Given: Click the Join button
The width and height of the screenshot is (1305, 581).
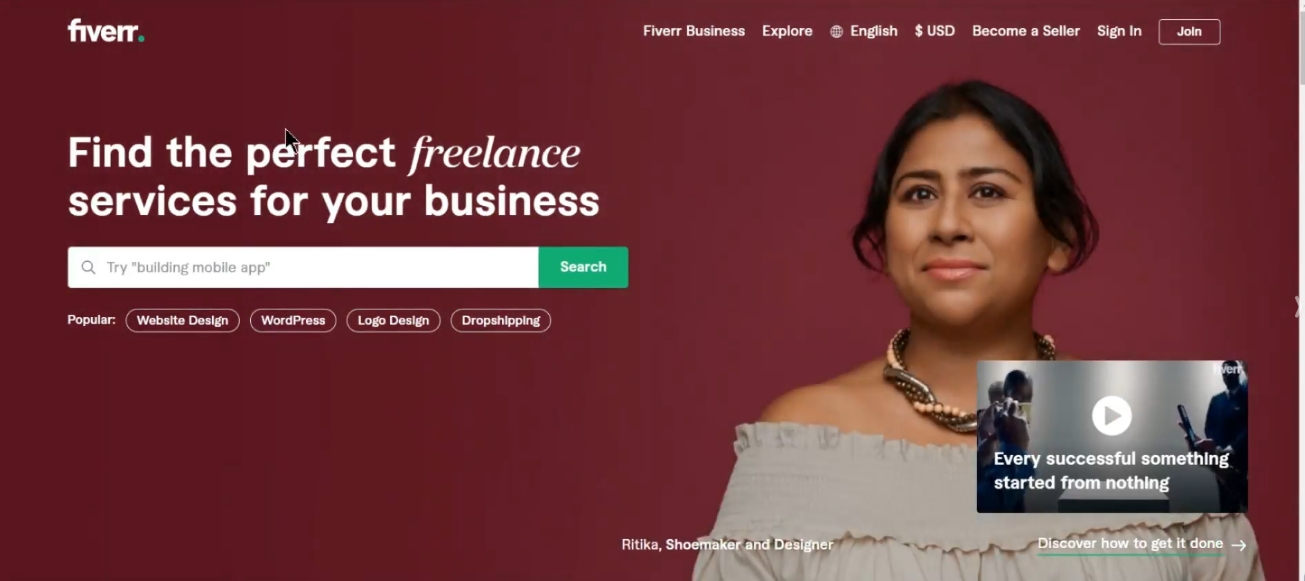Looking at the screenshot, I should 1189,31.
